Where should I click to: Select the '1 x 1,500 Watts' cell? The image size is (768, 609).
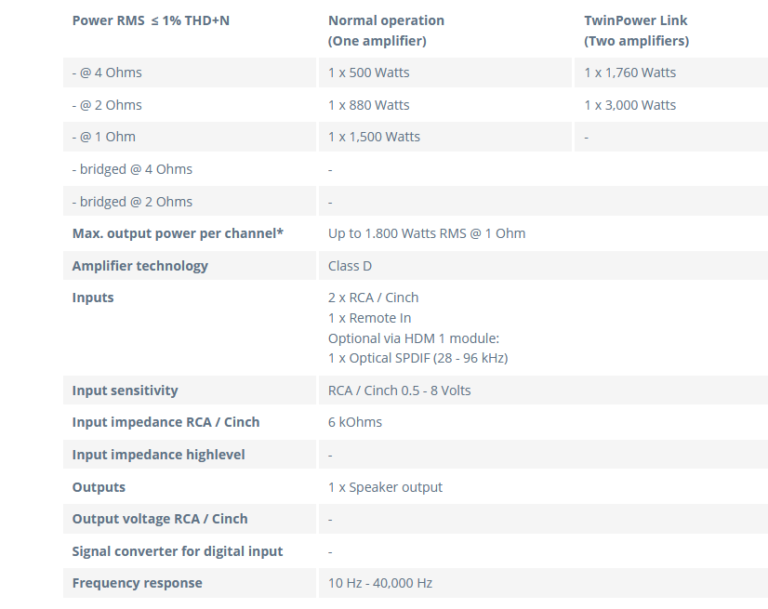pyautogui.click(x=374, y=137)
